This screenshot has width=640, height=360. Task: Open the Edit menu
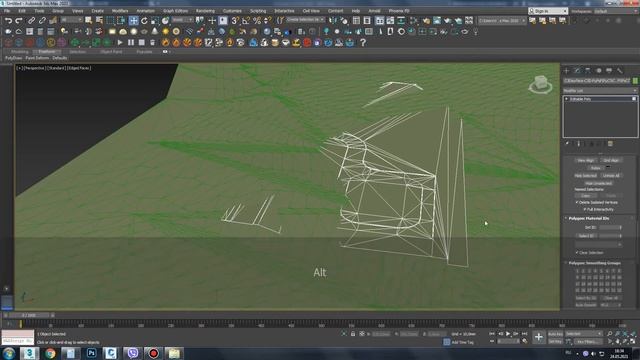(x=22, y=11)
